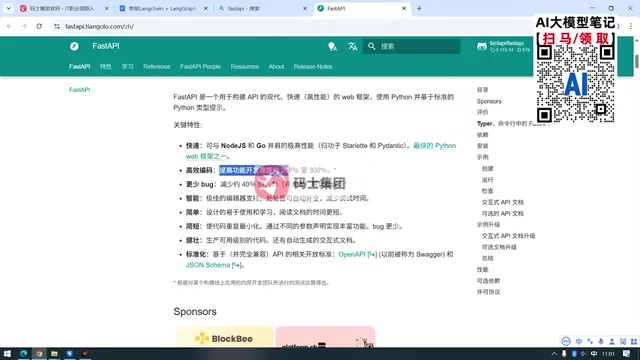Open Google Chrome from the taskbar
The width and height of the screenshot is (640, 360).
coord(39,353)
